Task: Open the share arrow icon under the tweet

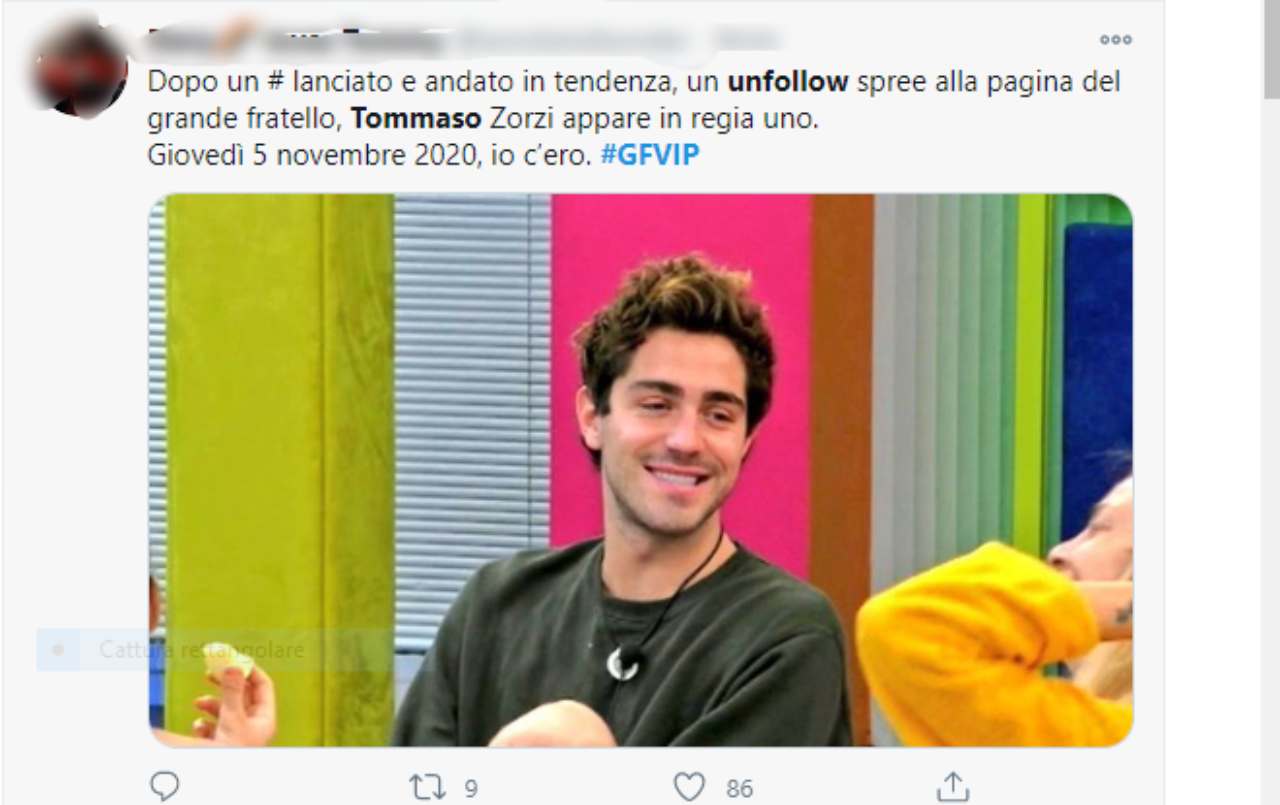Action: 954,786
